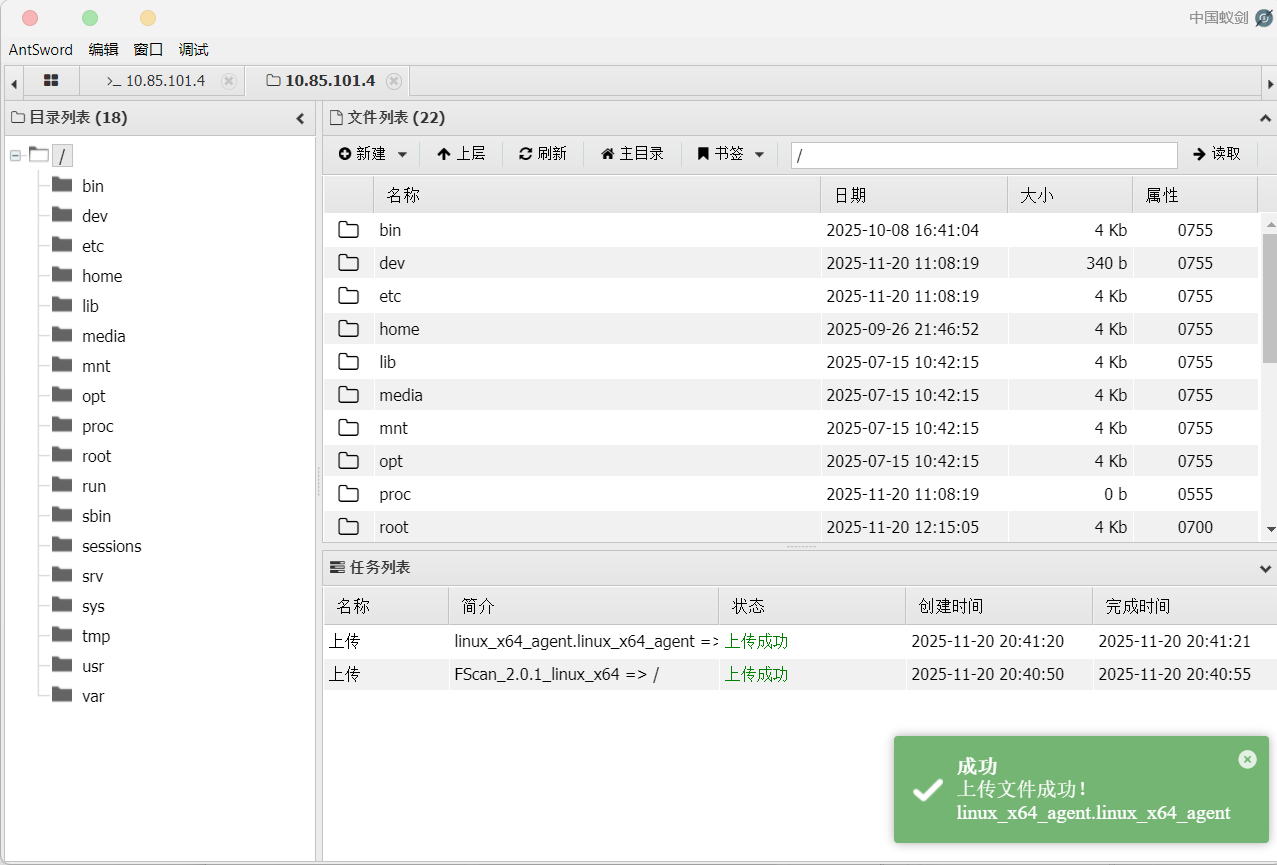Close the terminal tab 10.85.101.4

click(229, 81)
